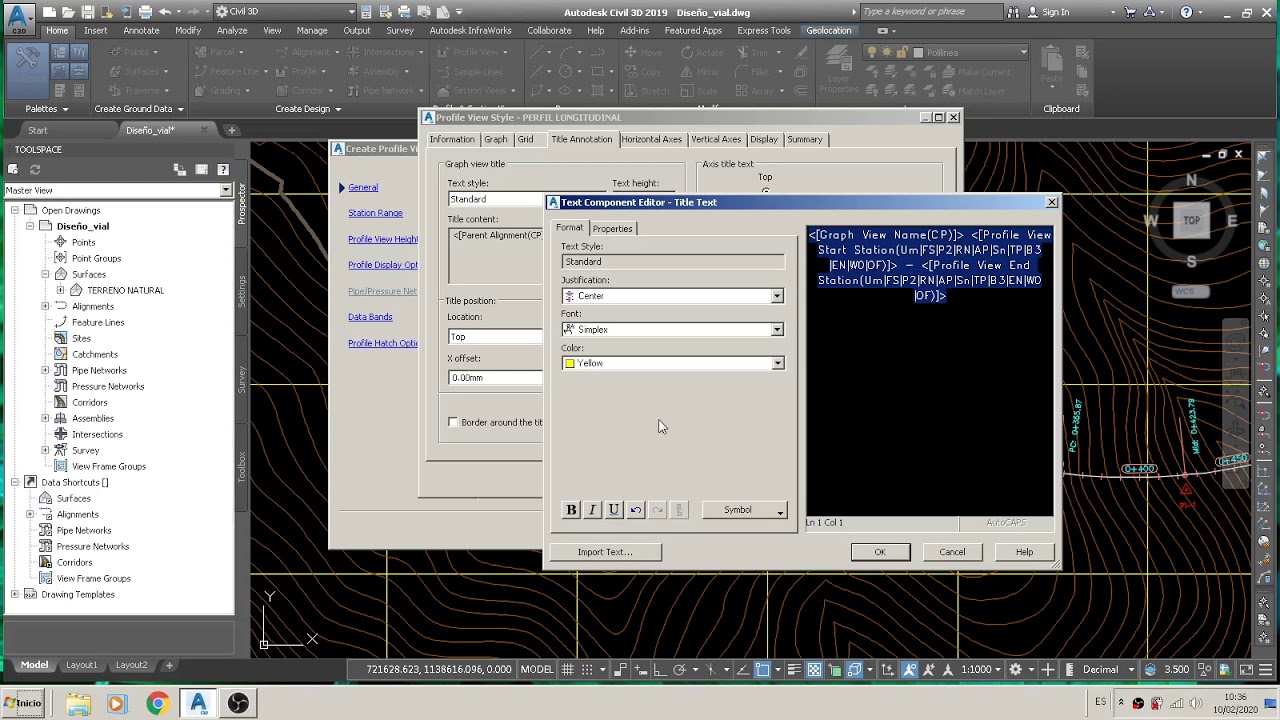Click the Text Style field showing Standard
The height and width of the screenshot is (720, 1280).
(x=673, y=262)
